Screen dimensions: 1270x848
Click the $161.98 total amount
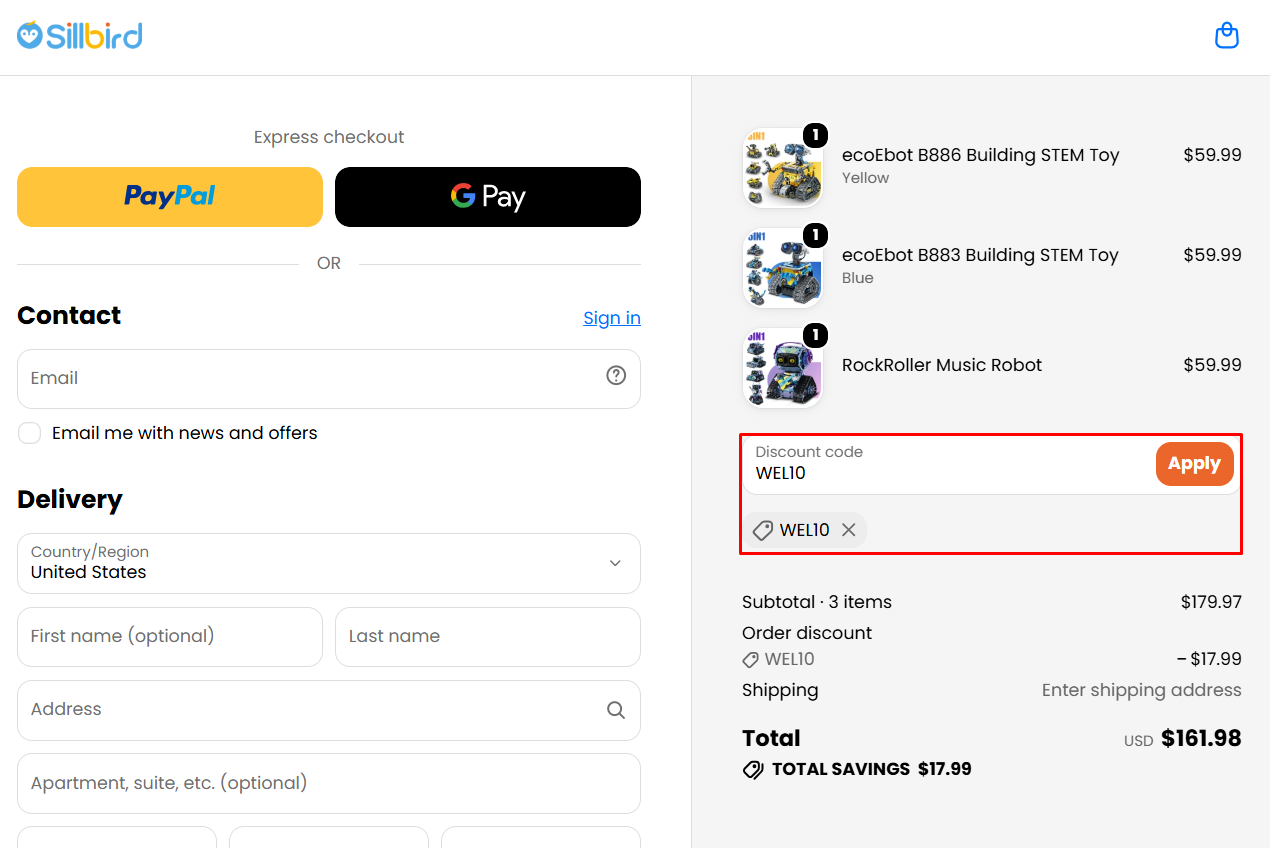pos(1201,739)
